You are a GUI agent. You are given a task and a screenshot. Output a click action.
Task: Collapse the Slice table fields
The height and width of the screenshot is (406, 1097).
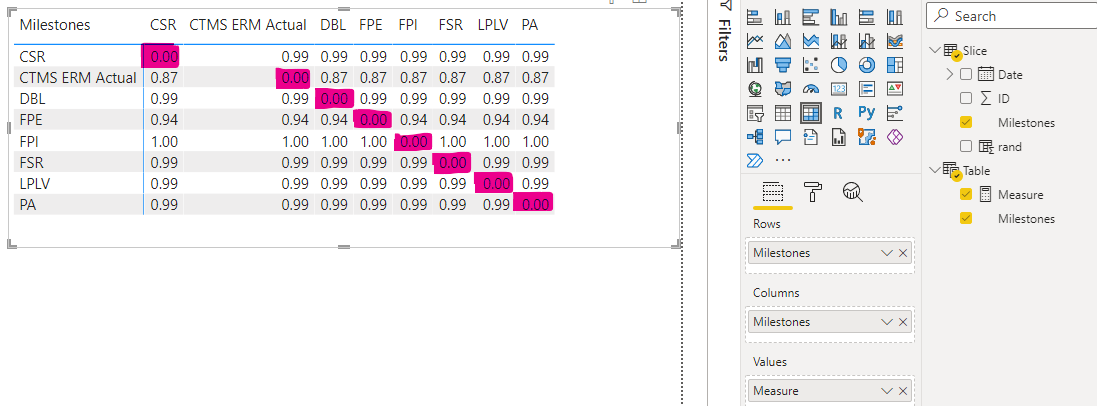[935, 50]
